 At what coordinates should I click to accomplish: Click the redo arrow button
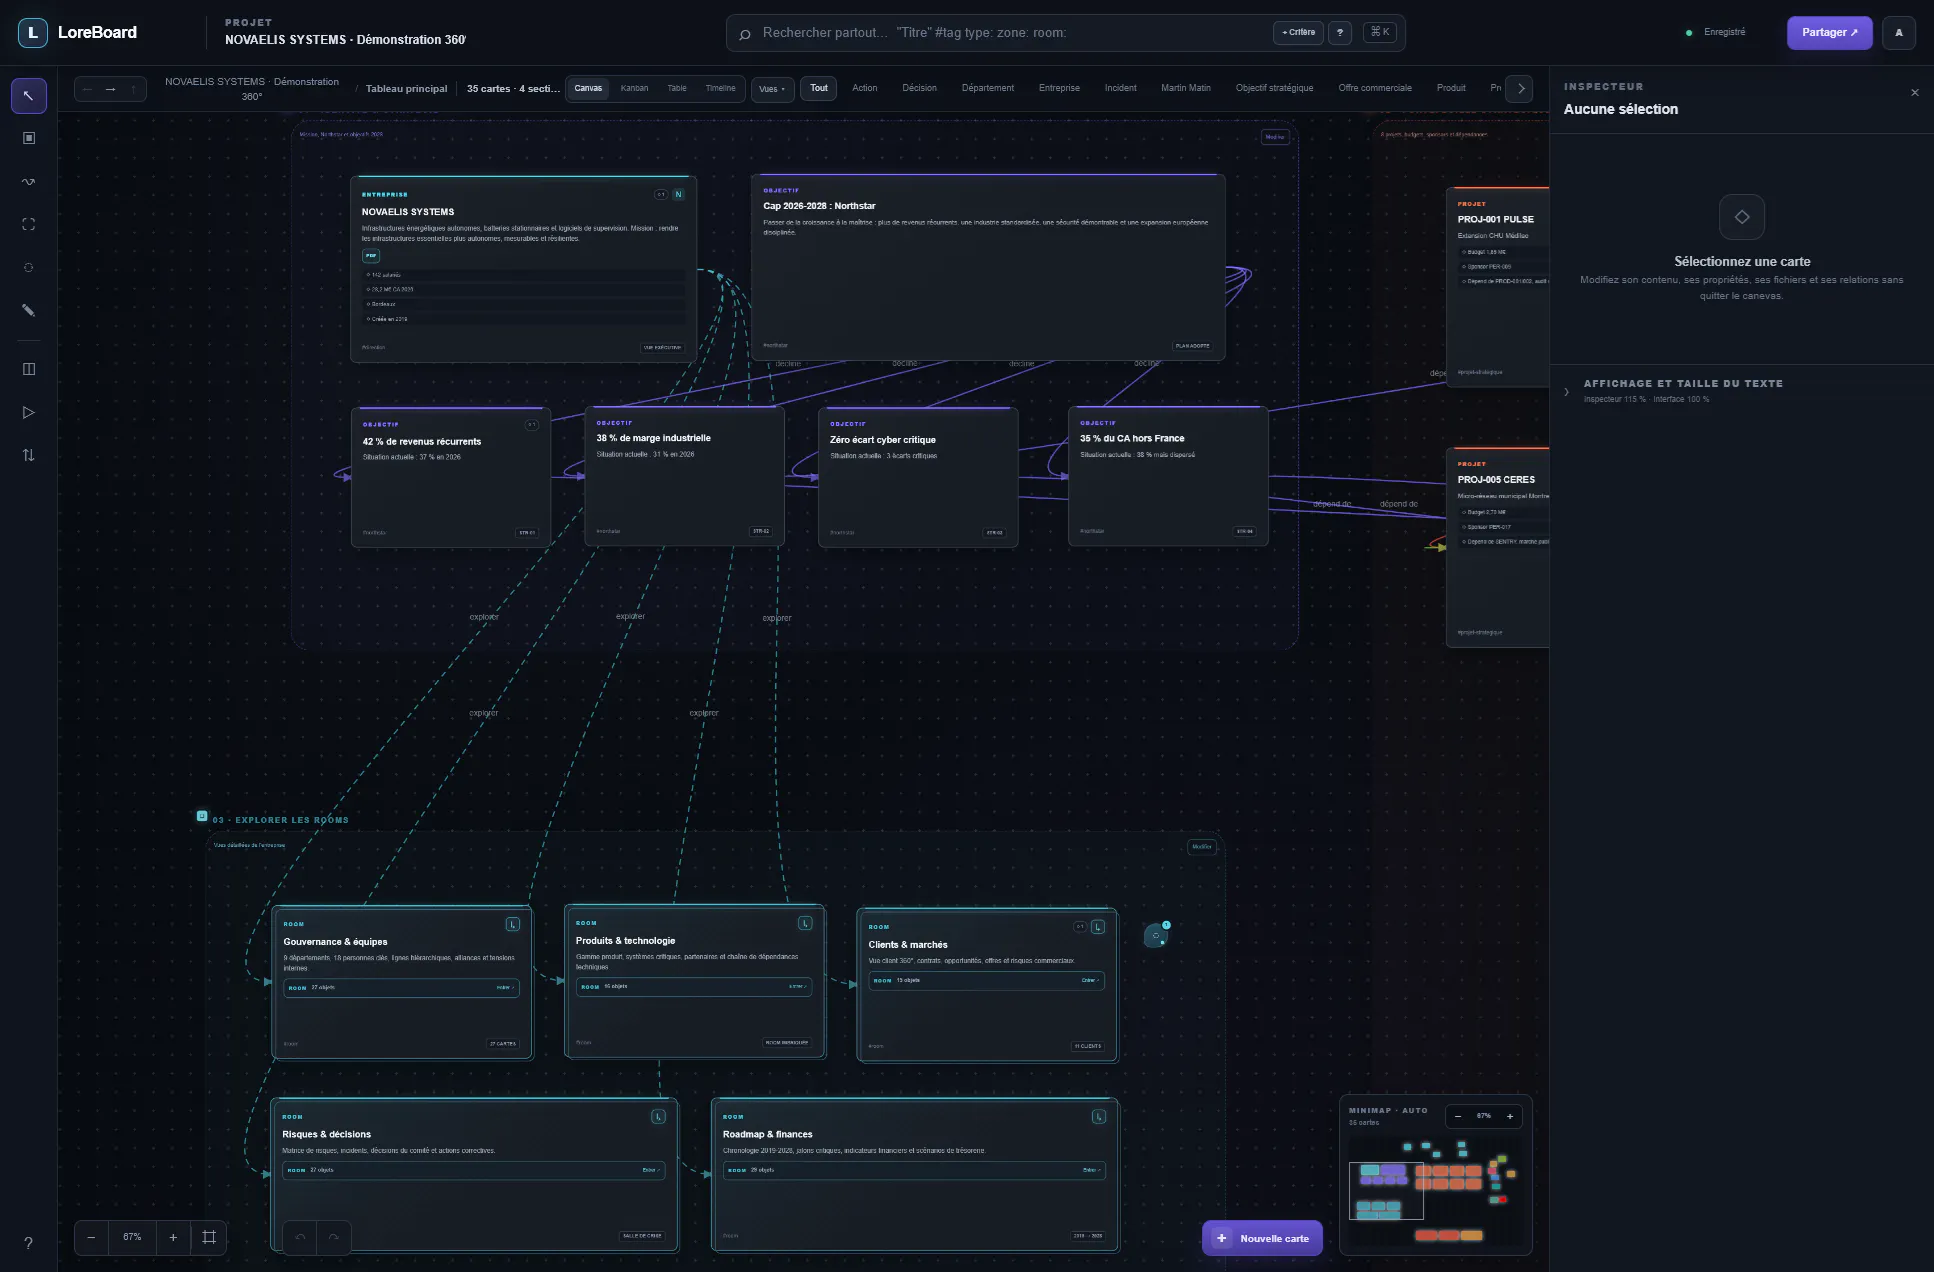coord(334,1237)
